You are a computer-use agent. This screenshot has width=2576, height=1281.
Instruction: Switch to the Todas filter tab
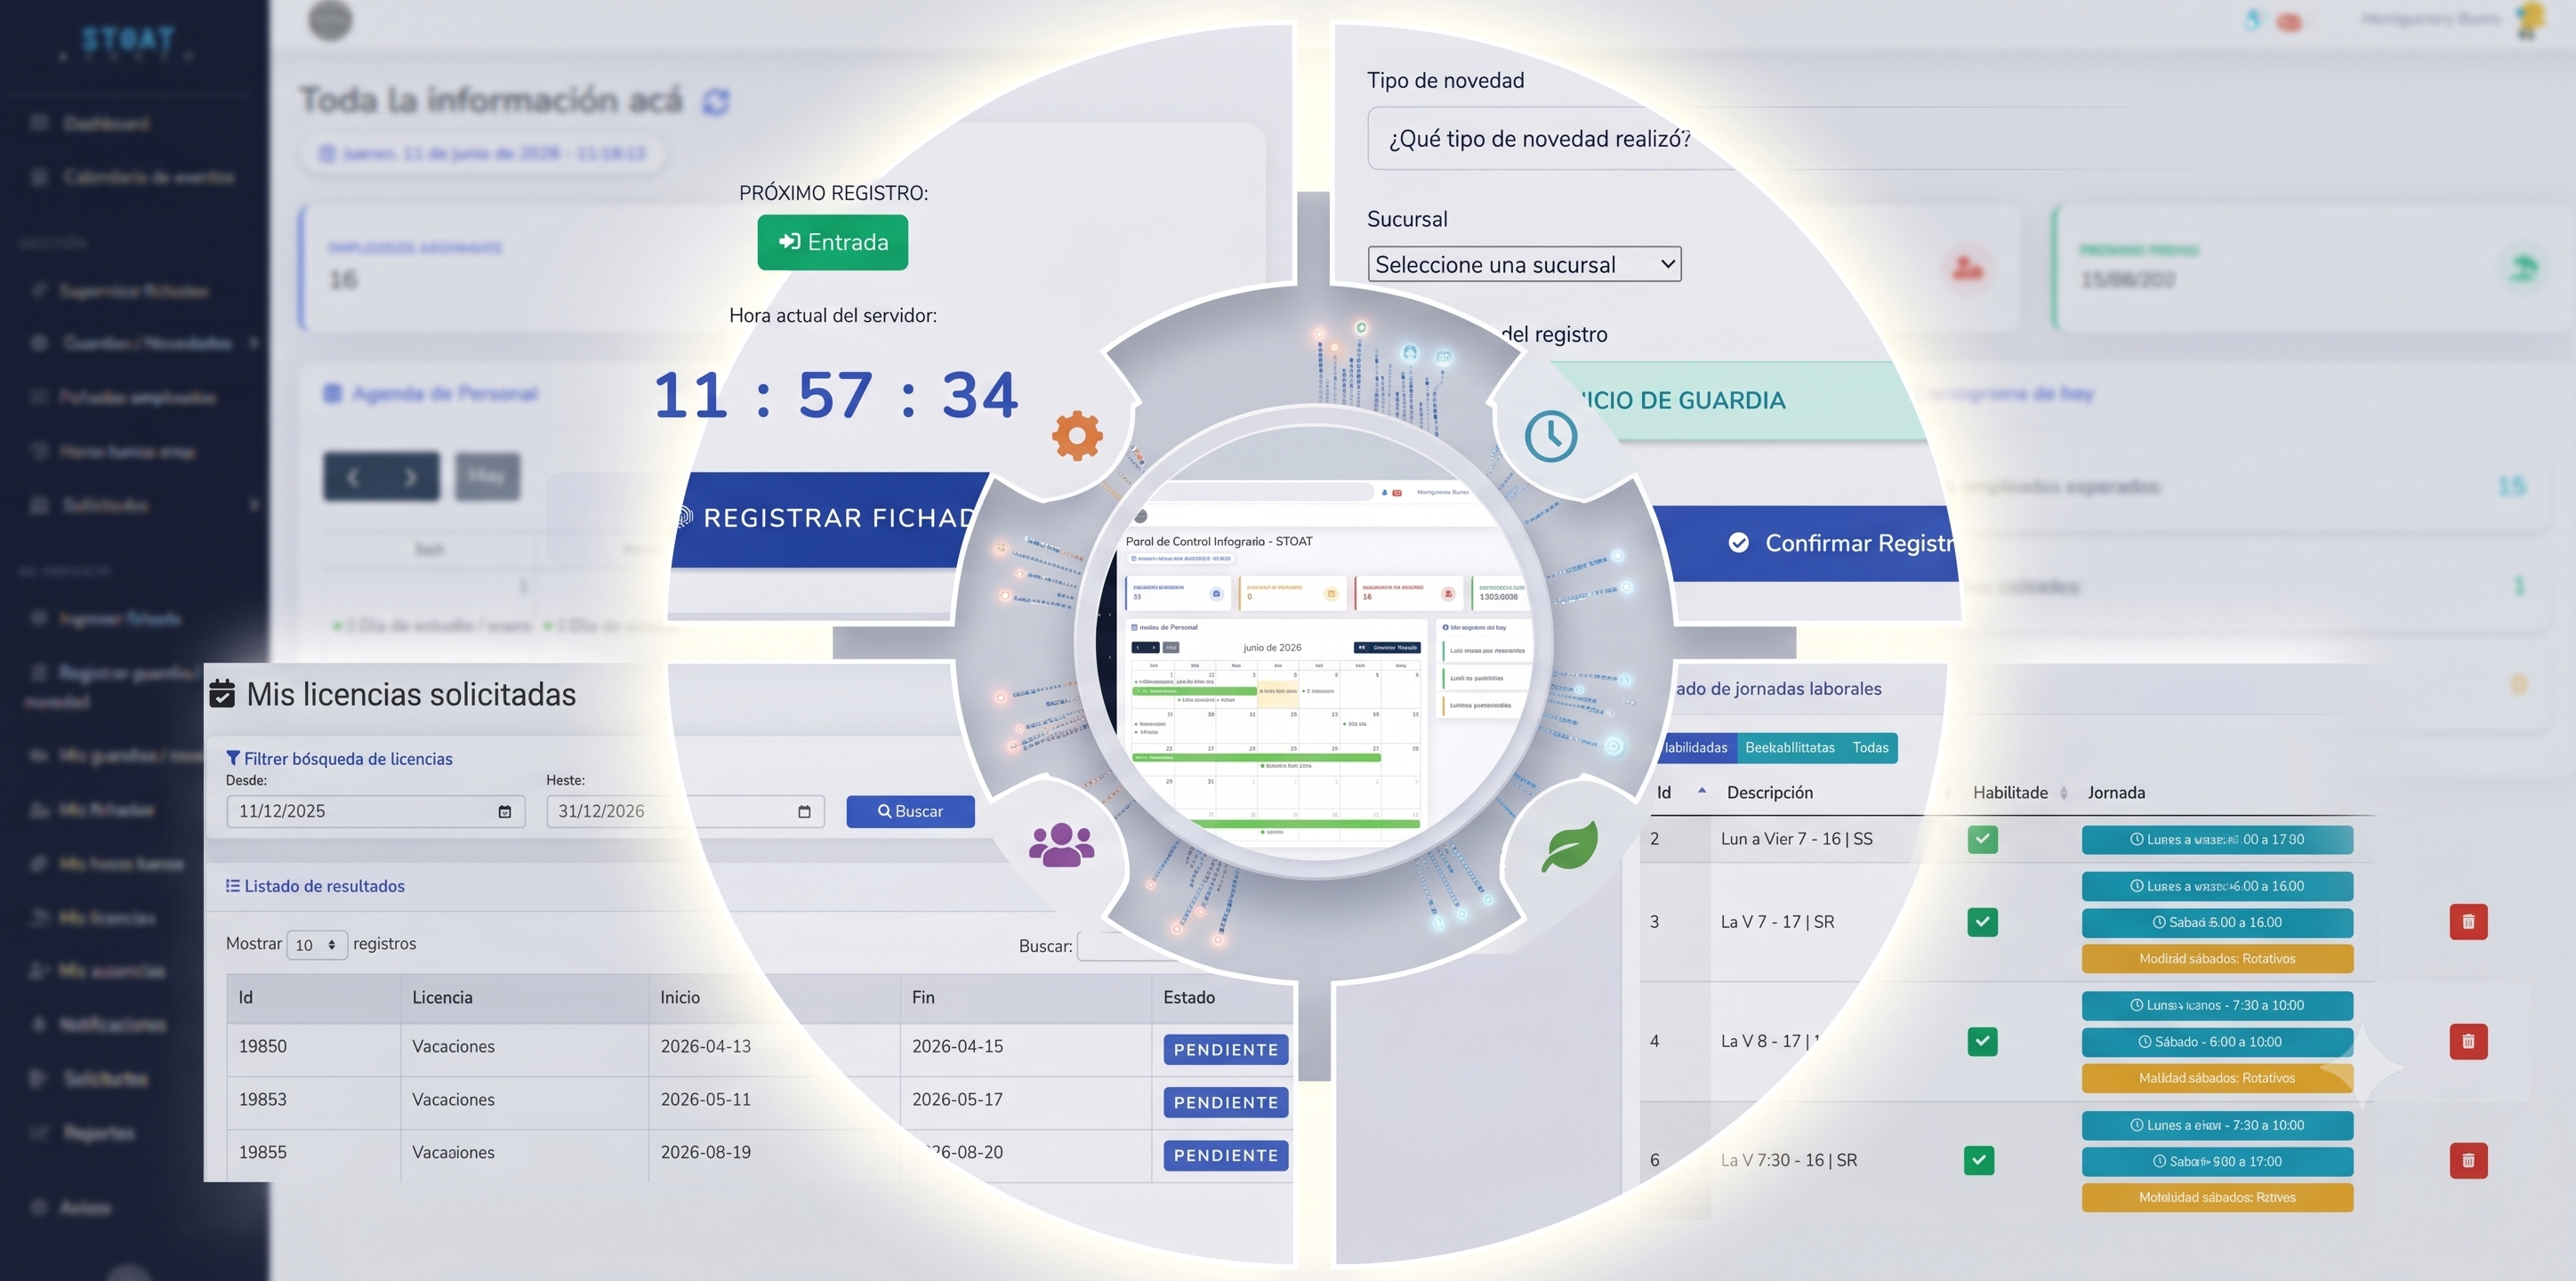point(1870,748)
